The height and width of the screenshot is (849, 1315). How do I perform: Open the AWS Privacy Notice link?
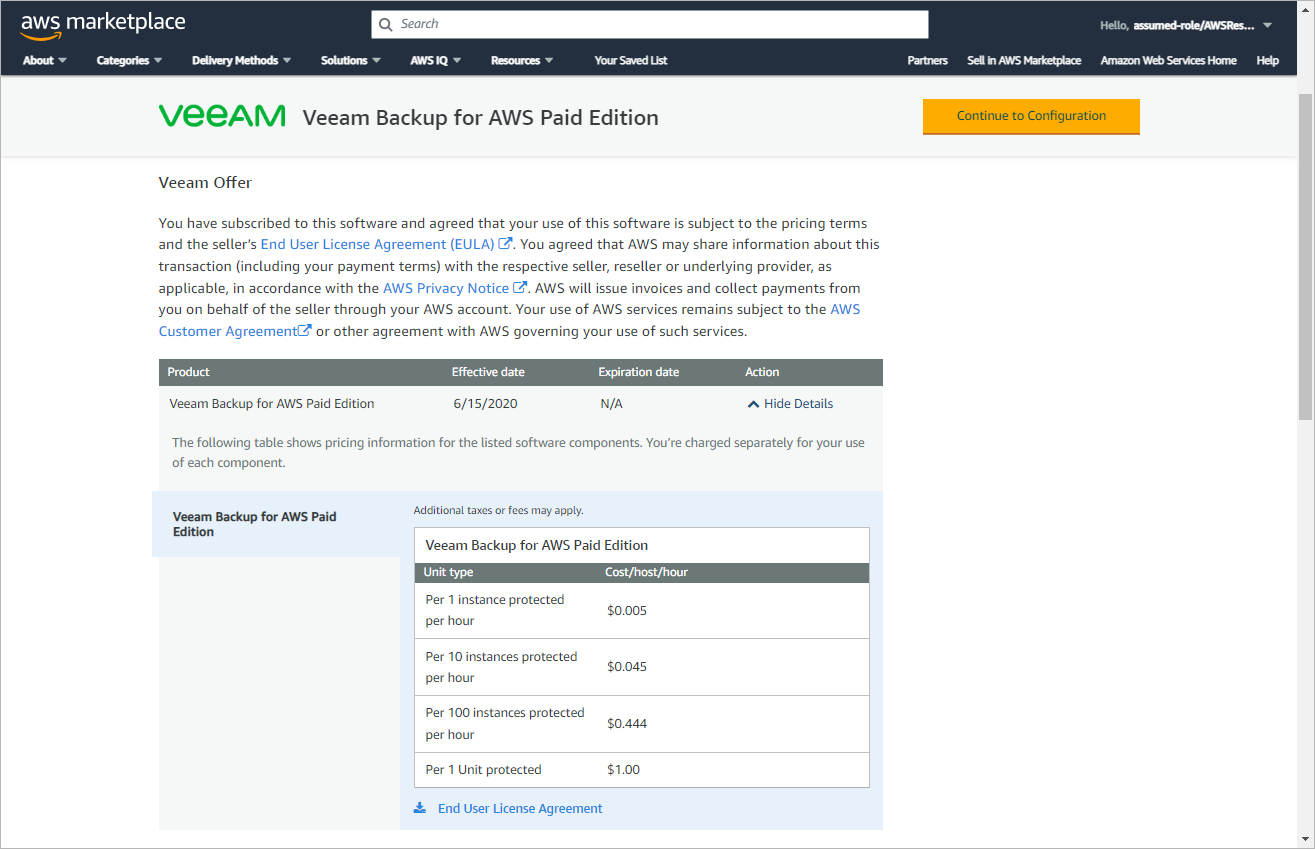(446, 288)
